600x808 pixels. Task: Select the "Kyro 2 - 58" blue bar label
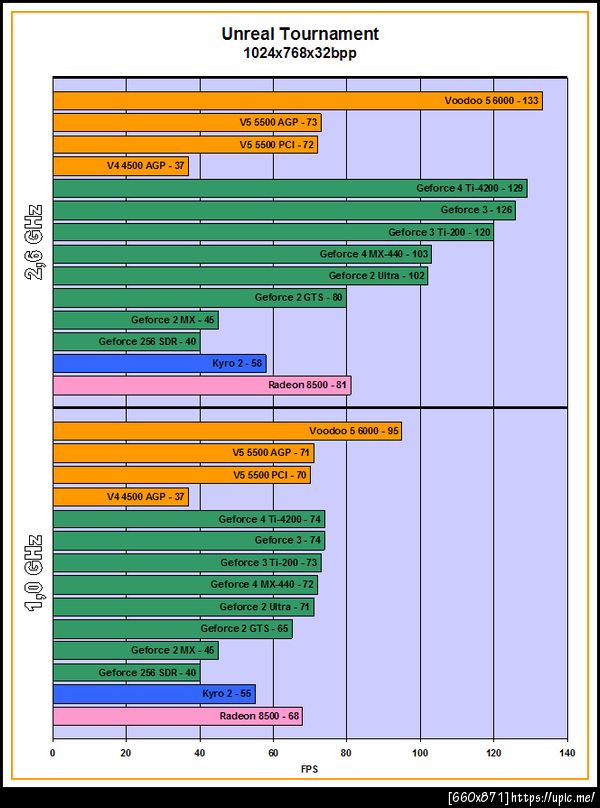coord(237,364)
